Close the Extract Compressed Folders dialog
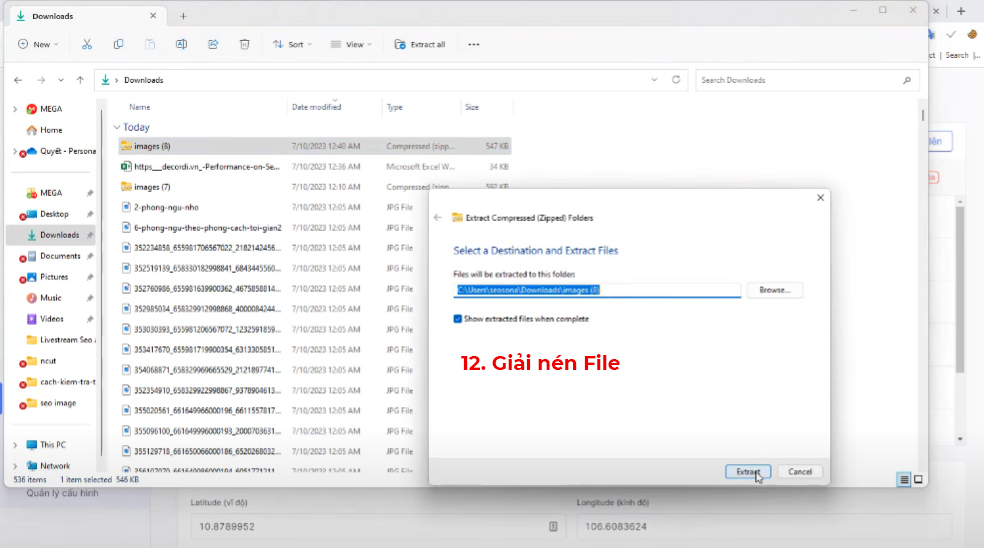984x548 pixels. coord(820,198)
